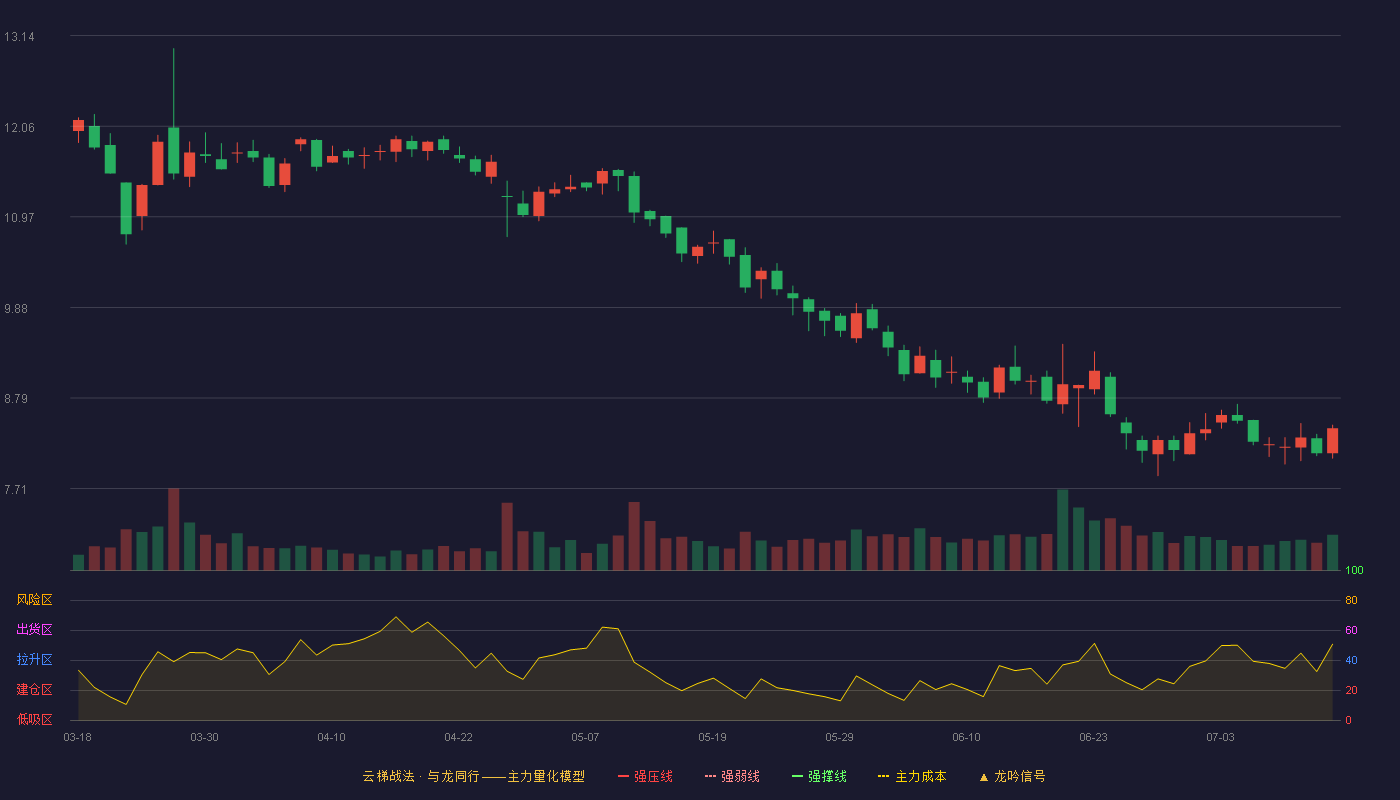This screenshot has height=800, width=1400.
Task: Toggle the 主力成本 legend entry
Action: click(x=912, y=776)
